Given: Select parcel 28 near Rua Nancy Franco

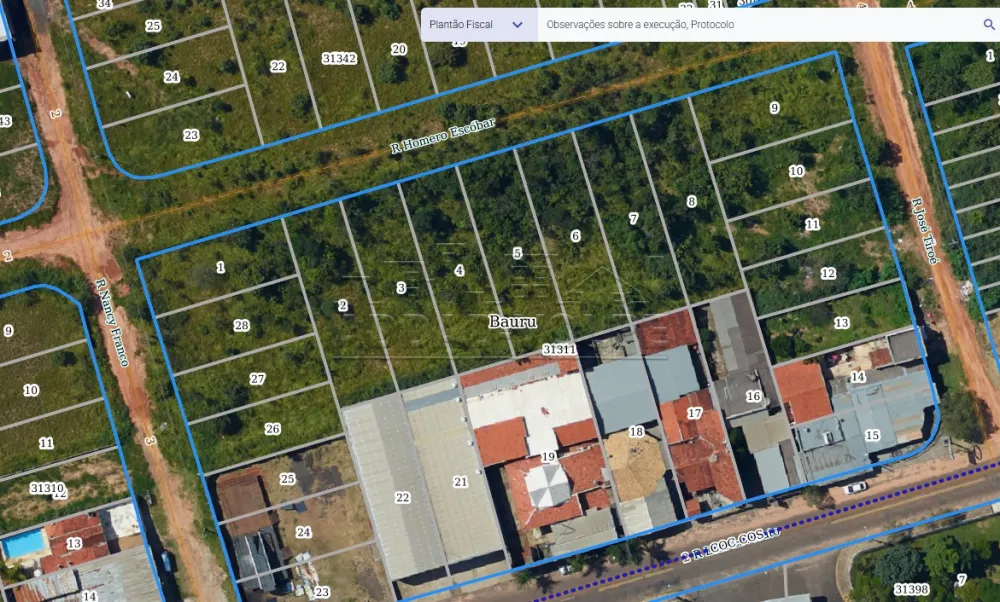Looking at the screenshot, I should 241,324.
